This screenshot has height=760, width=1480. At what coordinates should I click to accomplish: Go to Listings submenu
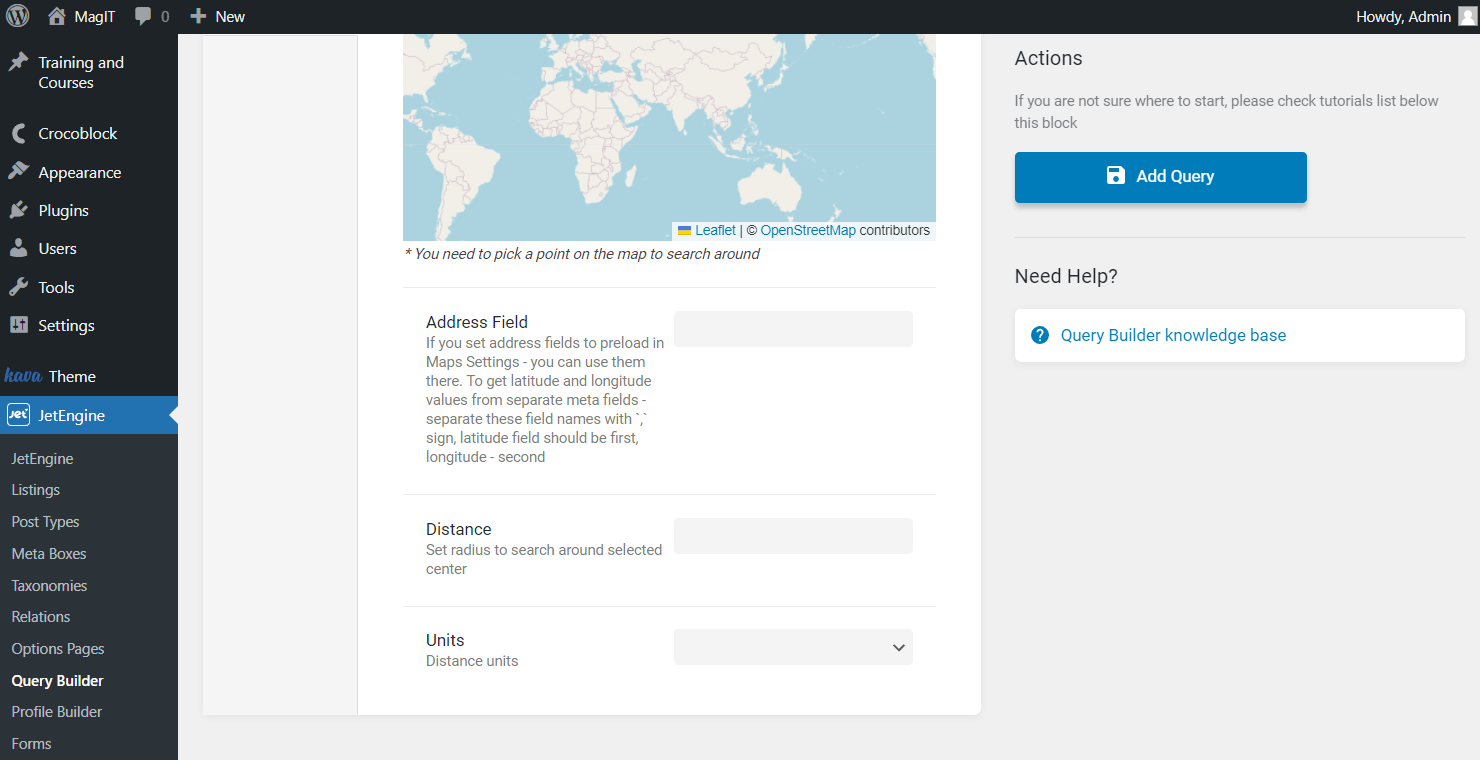[36, 490]
